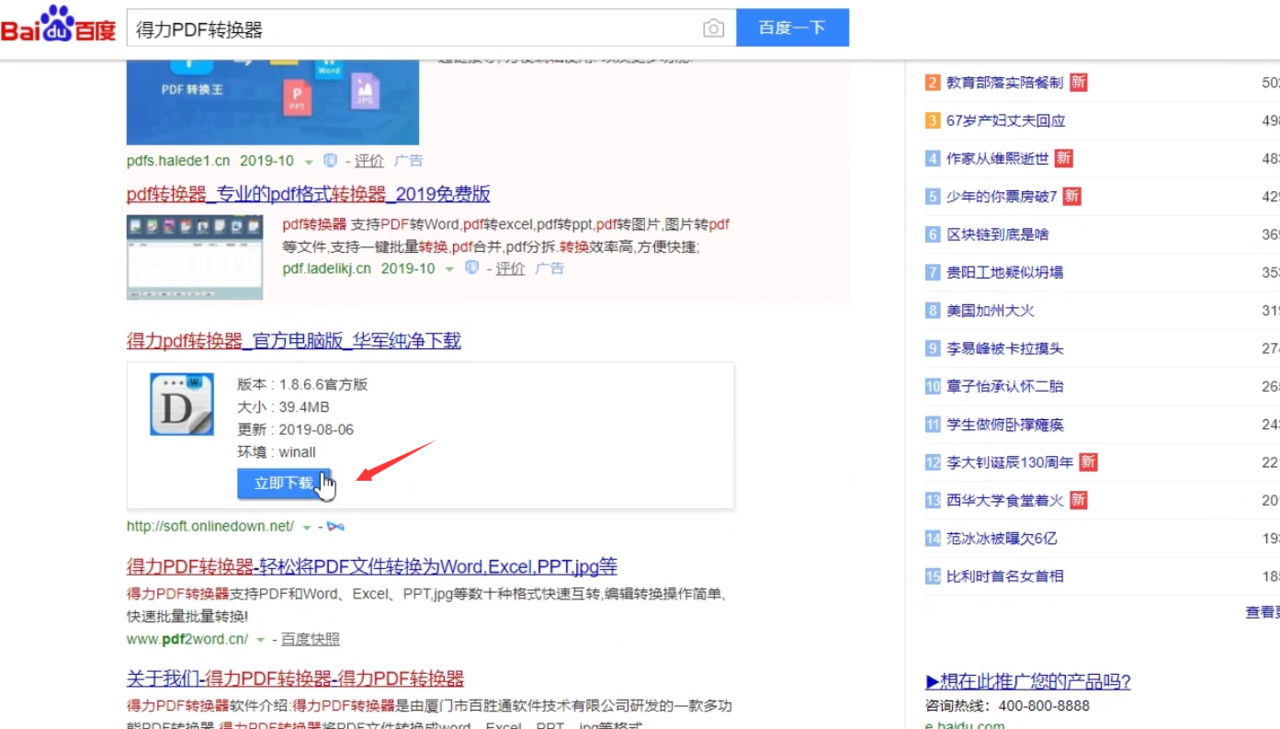Screen dimensions: 1280x729
Task: Open hot search 67岁产妇丈夫回应
Action: click(1006, 121)
